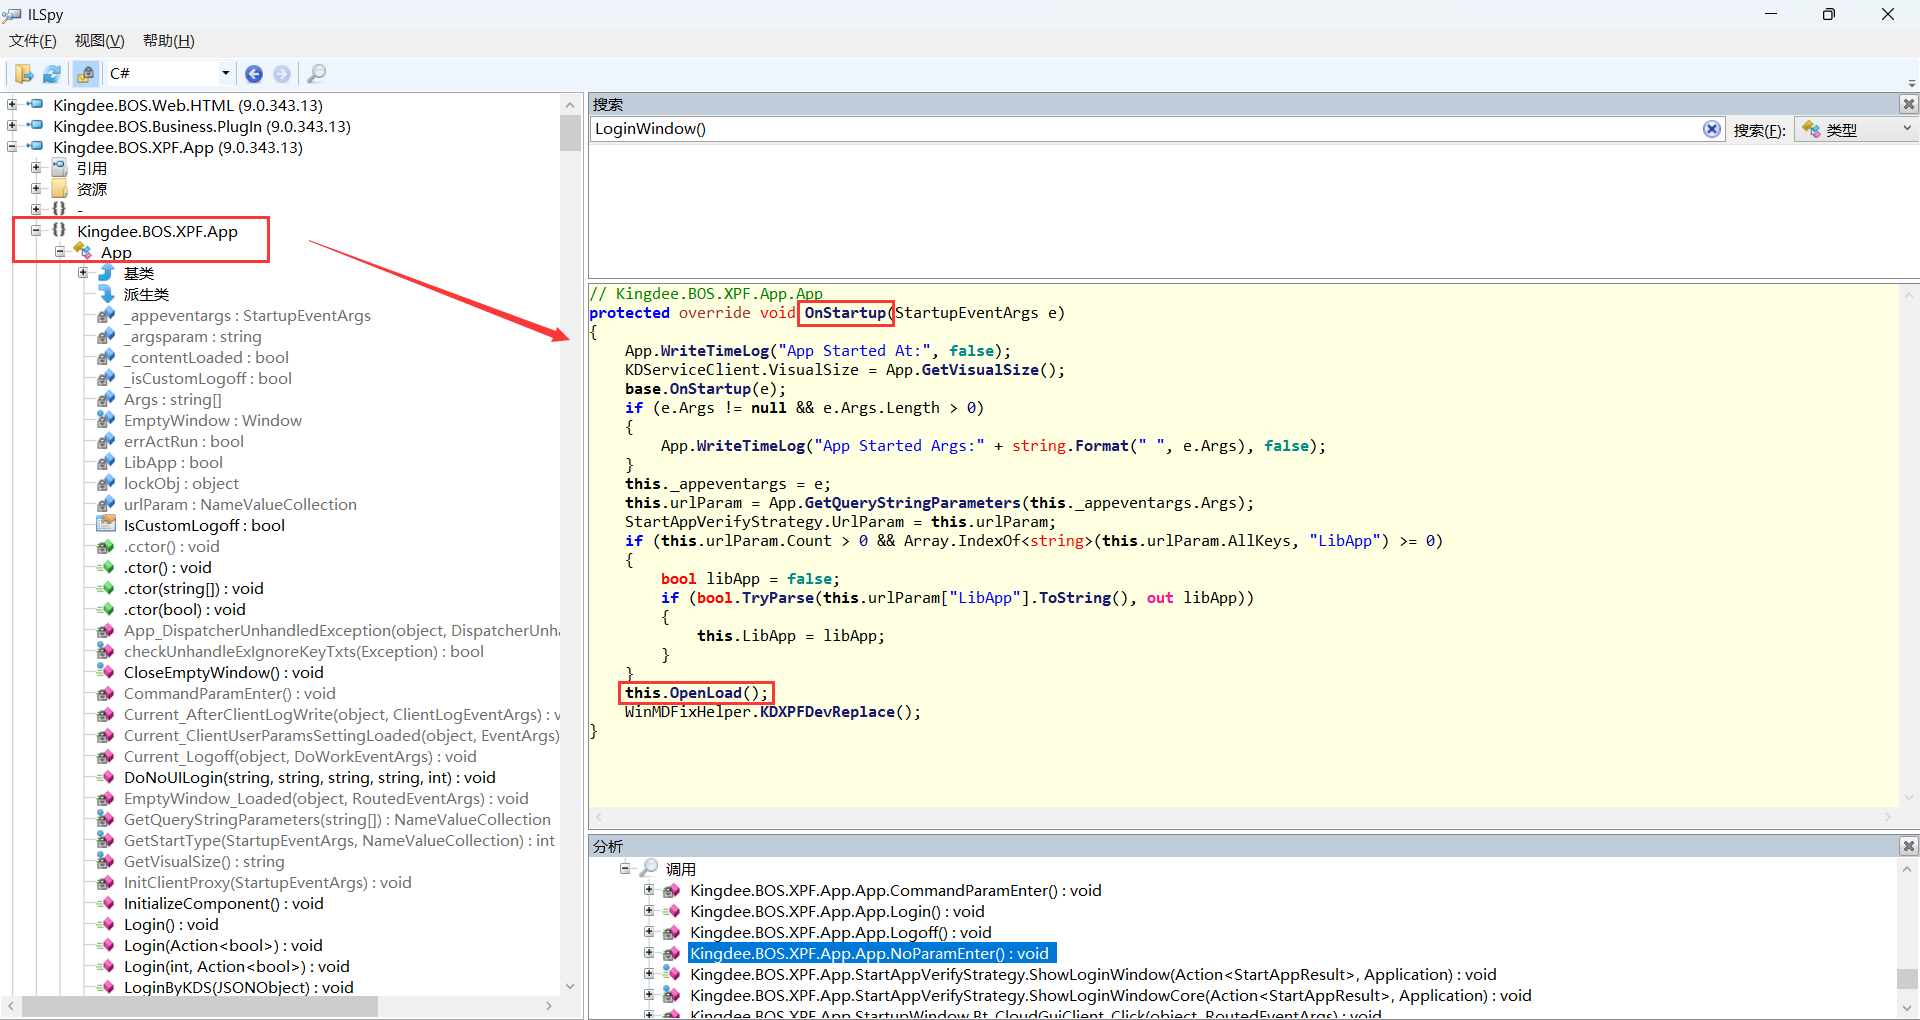Clear the search box with the X icon
1920x1020 pixels.
[x=1712, y=129]
